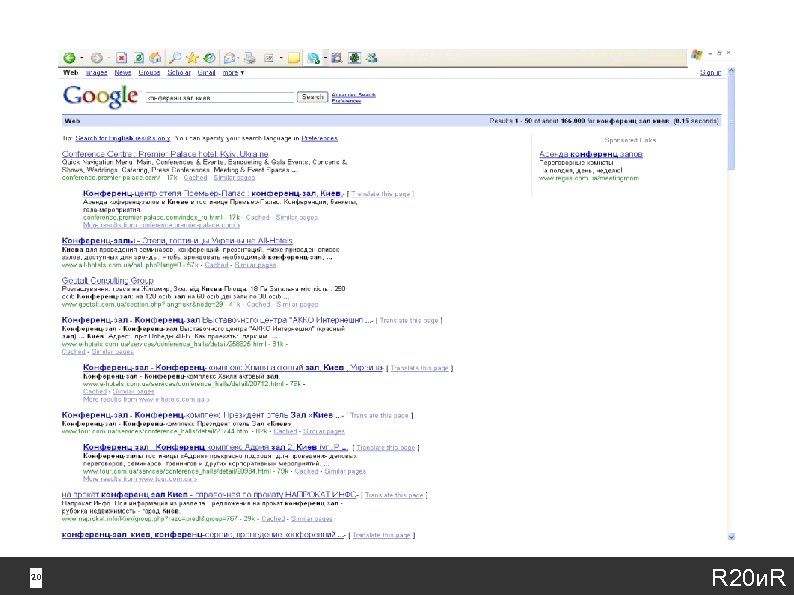The image size is (794, 595).
Task: Click Cached under conference.premier-palace.com result
Action: click(195, 178)
